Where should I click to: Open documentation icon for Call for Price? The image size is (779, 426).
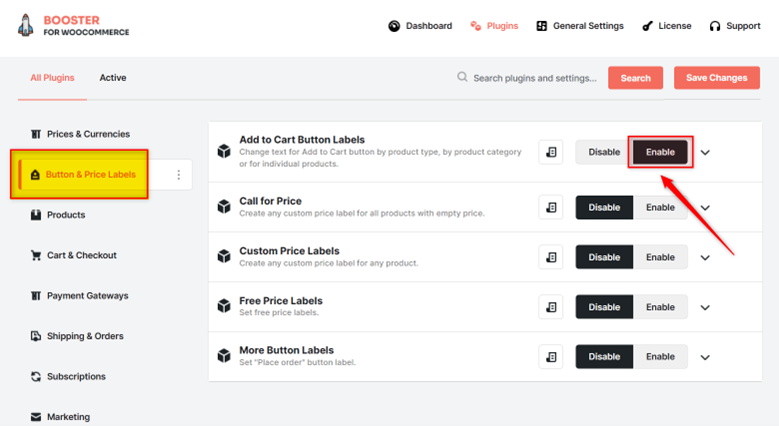(550, 207)
